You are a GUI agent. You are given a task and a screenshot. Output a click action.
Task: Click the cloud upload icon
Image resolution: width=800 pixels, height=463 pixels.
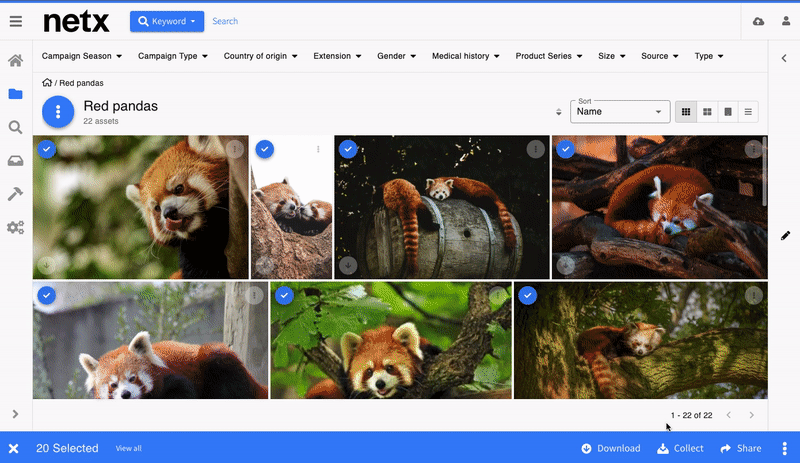click(x=758, y=21)
